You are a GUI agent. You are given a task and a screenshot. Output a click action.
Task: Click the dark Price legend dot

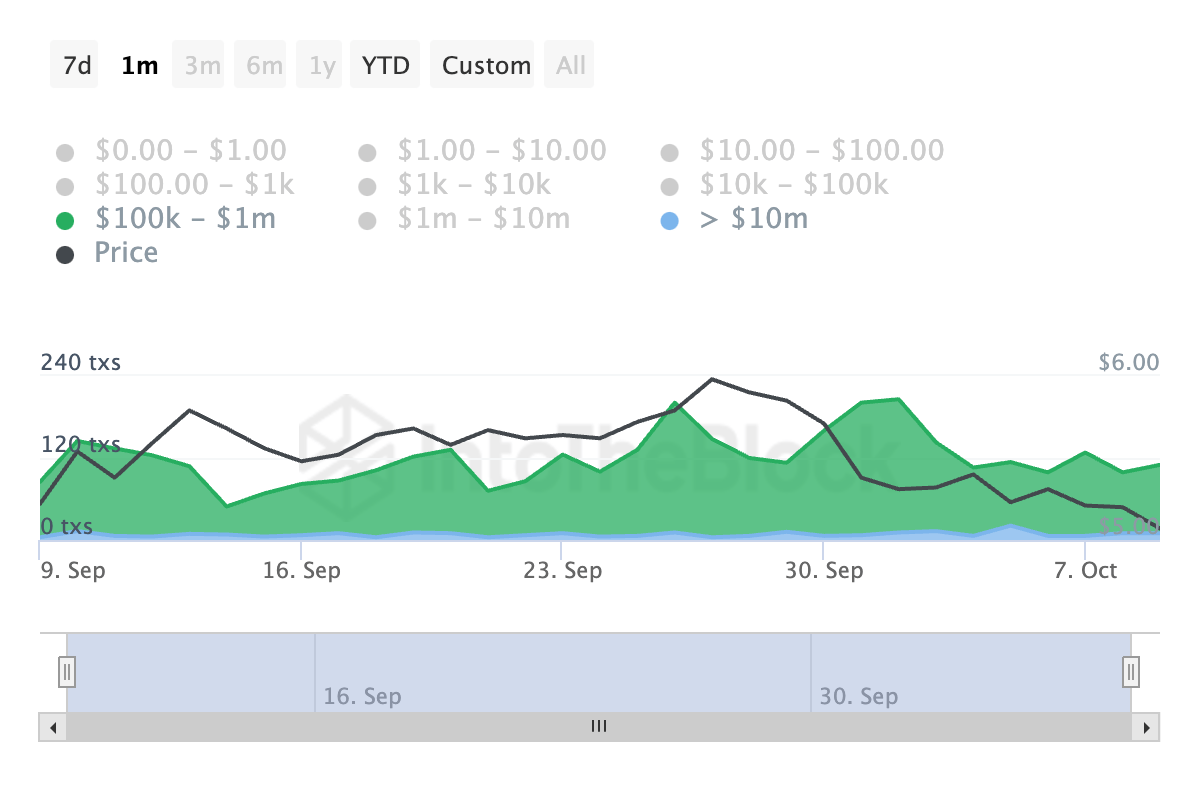tap(65, 255)
